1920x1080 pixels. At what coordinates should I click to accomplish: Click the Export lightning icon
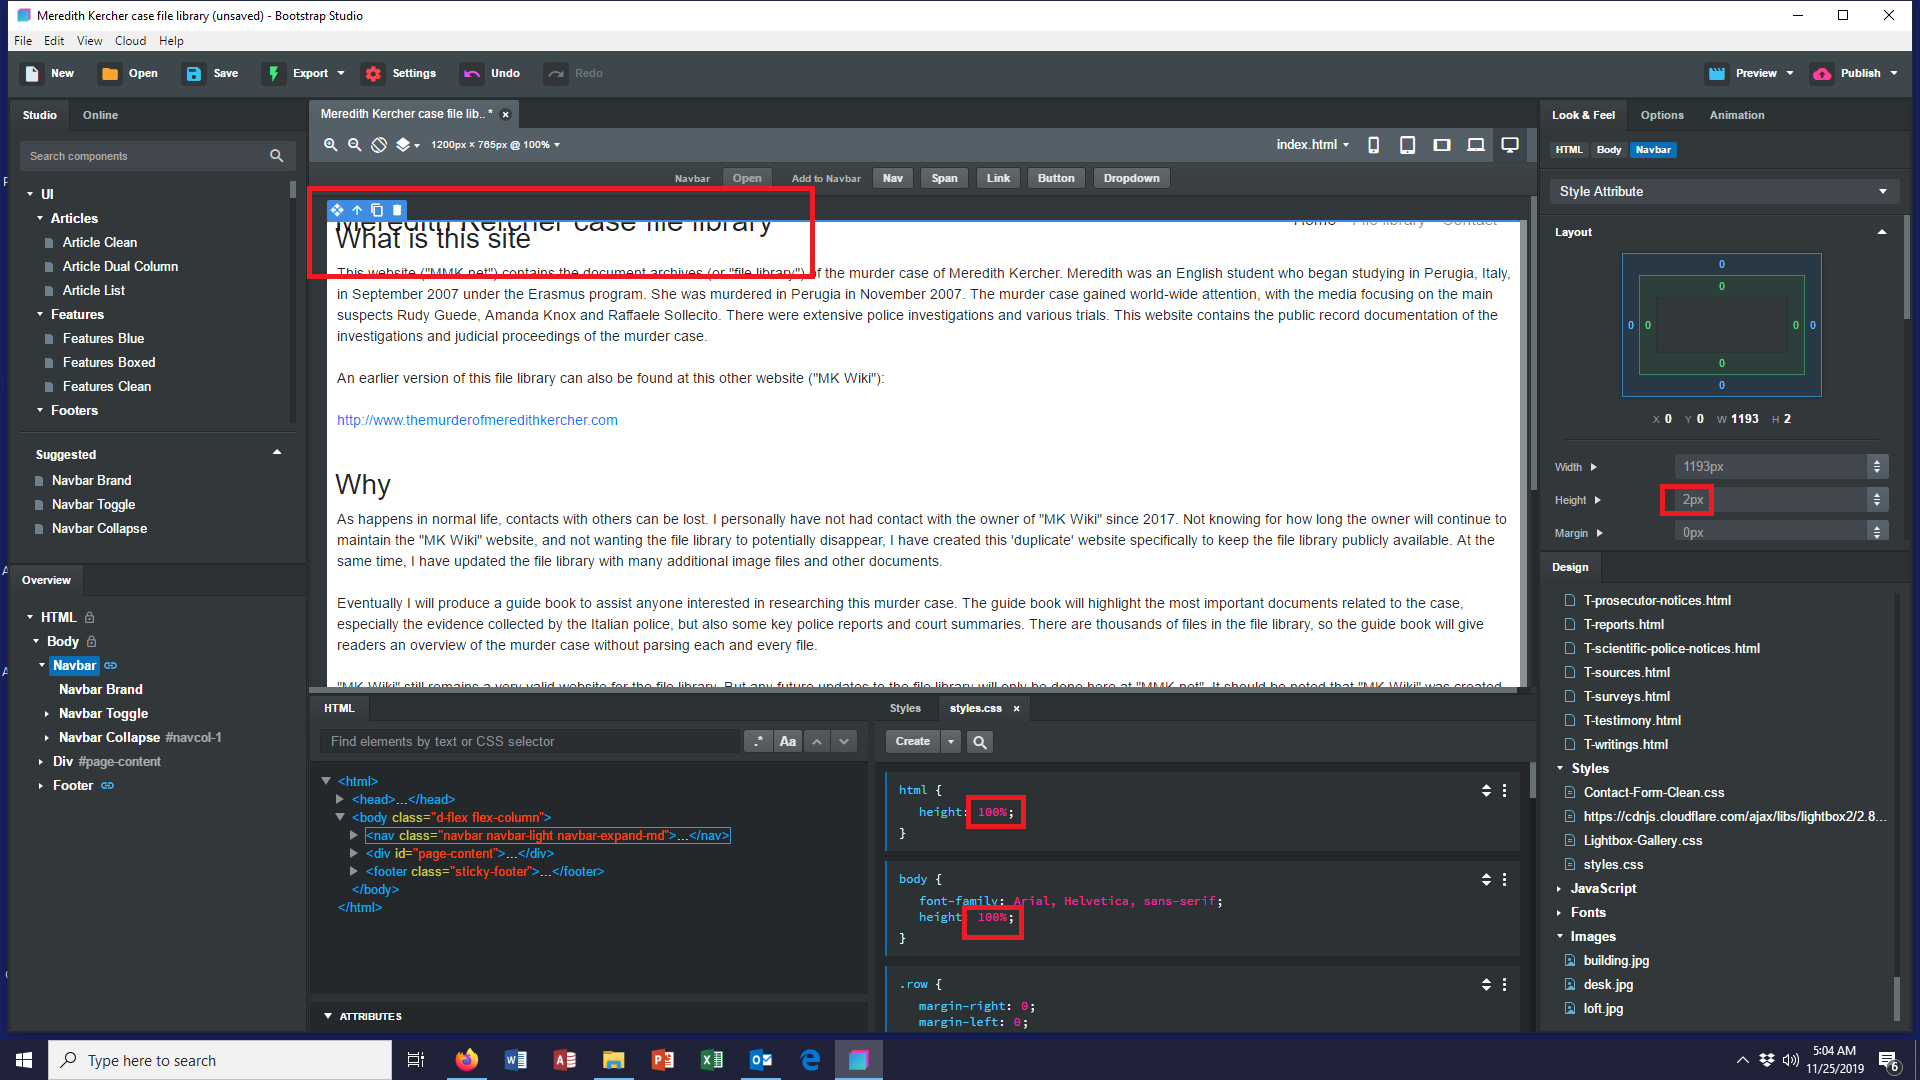click(273, 73)
